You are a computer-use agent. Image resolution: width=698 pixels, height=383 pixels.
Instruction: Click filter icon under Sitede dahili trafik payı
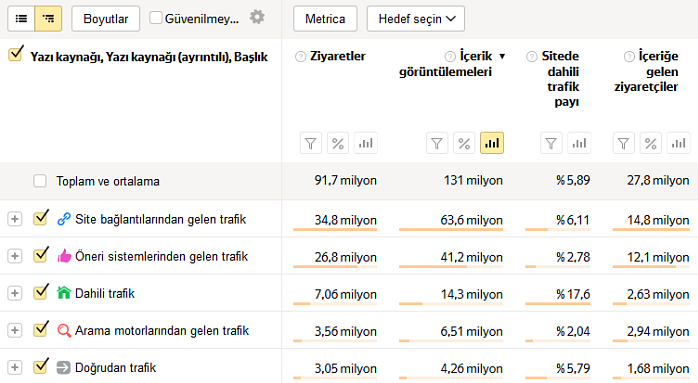551,143
